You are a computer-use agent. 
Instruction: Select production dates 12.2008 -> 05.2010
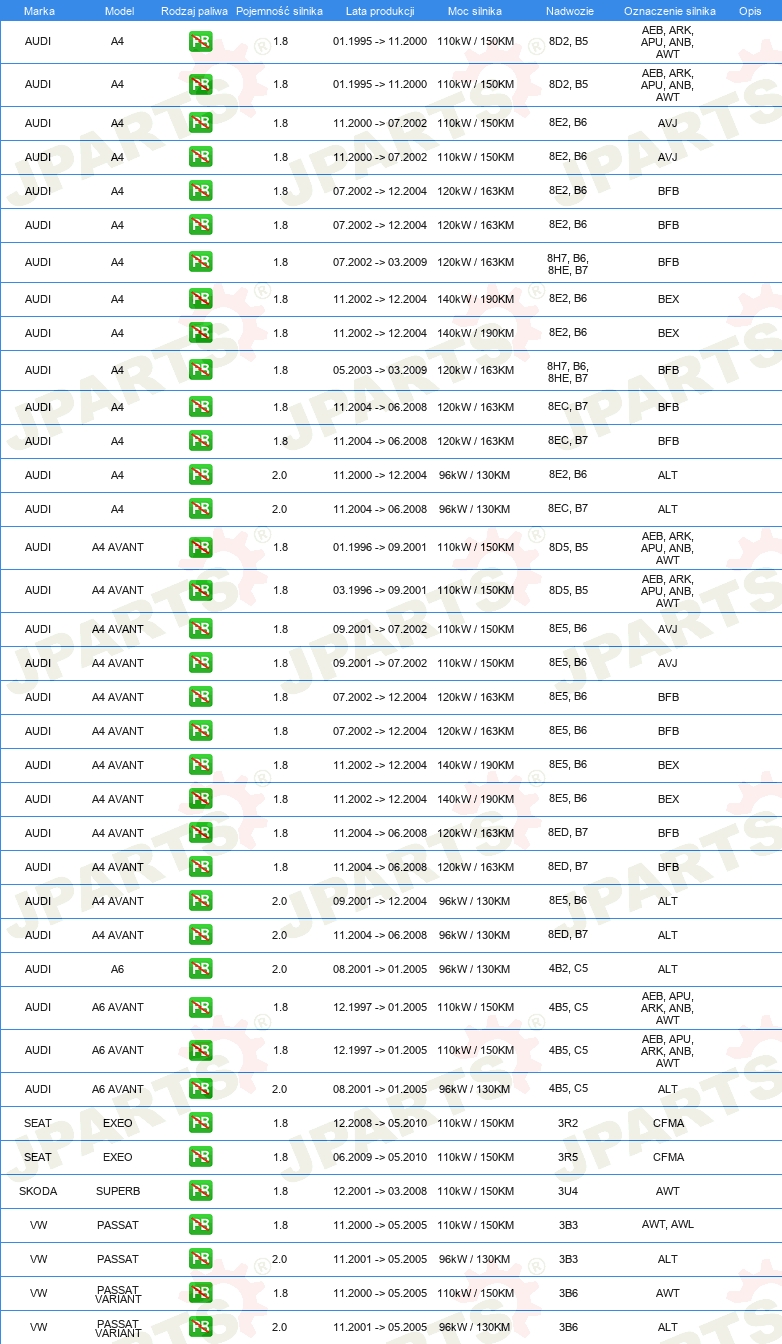[x=380, y=1123]
